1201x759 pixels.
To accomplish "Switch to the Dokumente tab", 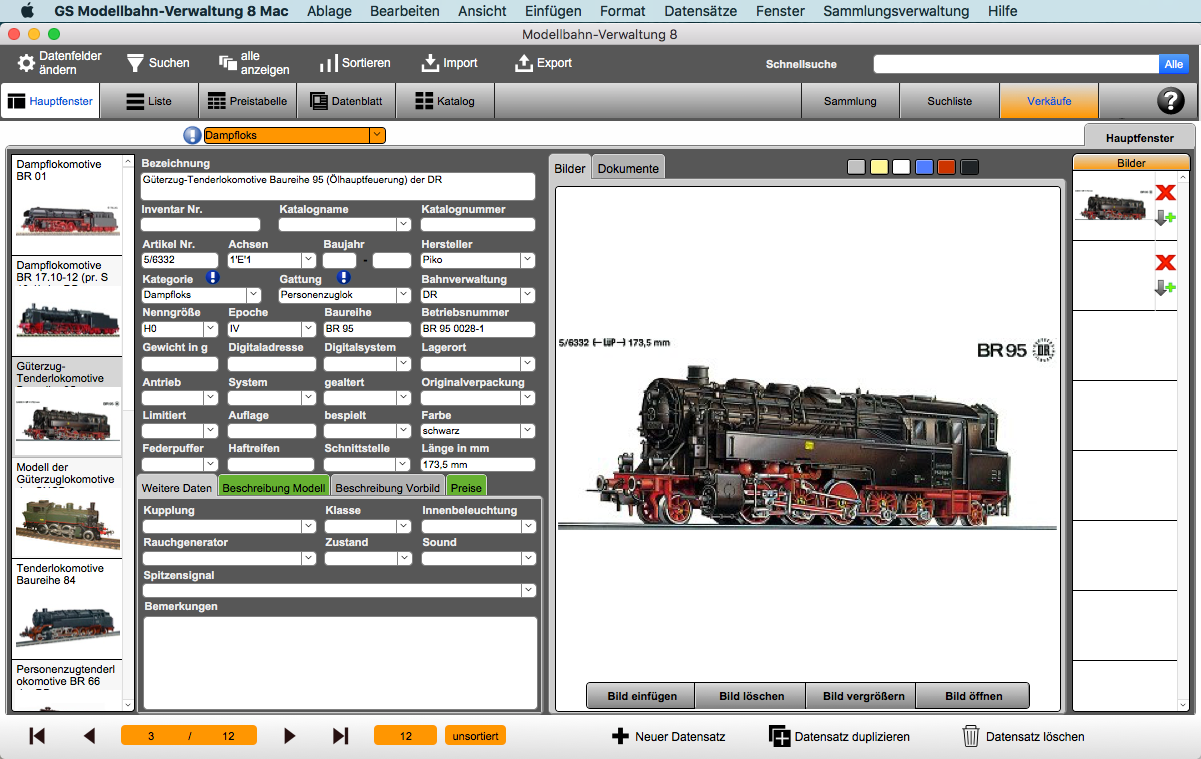I will click(x=628, y=167).
